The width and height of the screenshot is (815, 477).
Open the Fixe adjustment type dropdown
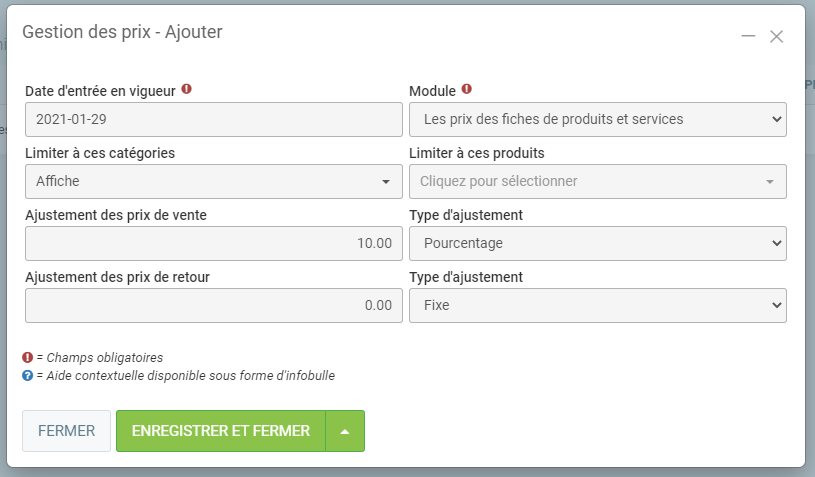pyautogui.click(x=597, y=305)
